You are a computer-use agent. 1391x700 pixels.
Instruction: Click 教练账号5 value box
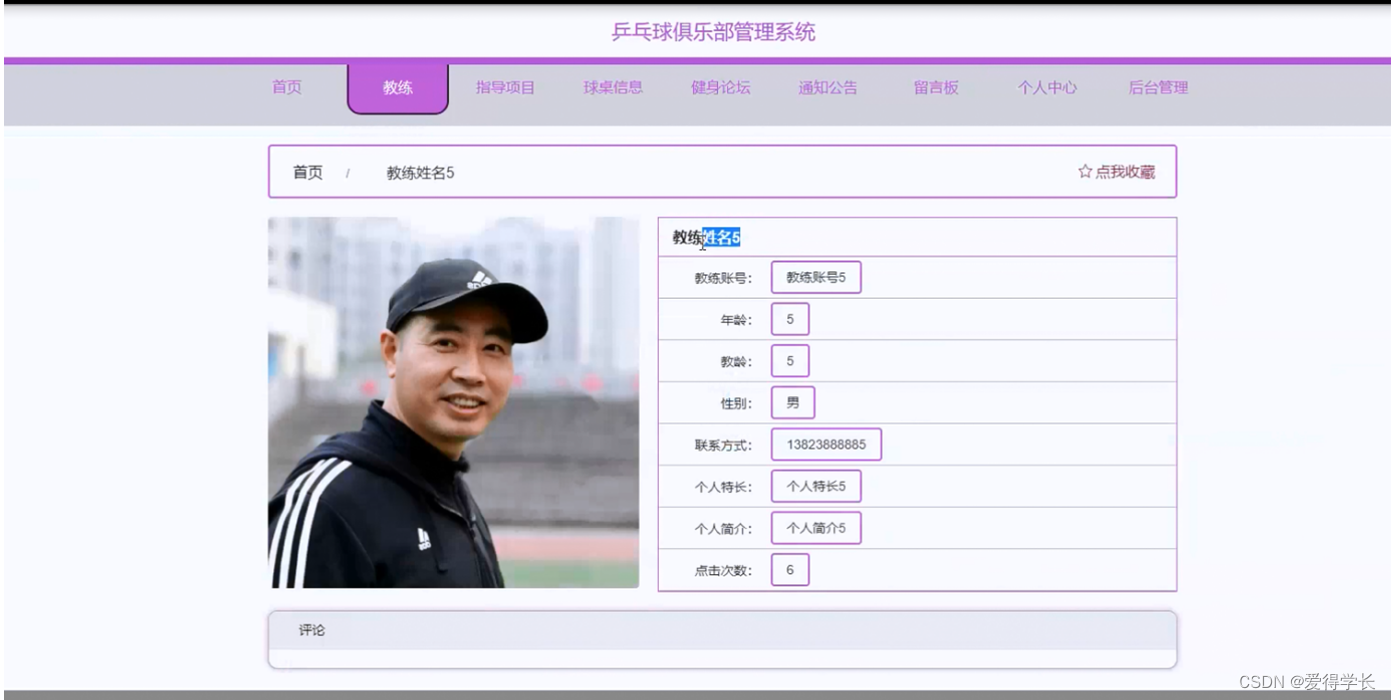pyautogui.click(x=816, y=277)
